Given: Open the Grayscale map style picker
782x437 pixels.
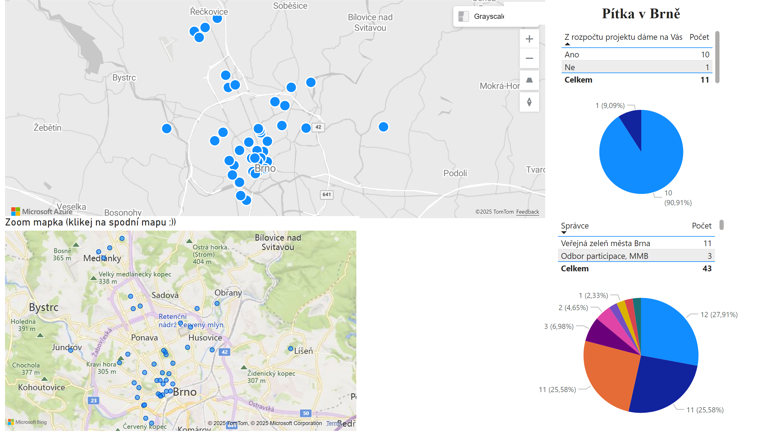Looking at the screenshot, I should point(479,17).
